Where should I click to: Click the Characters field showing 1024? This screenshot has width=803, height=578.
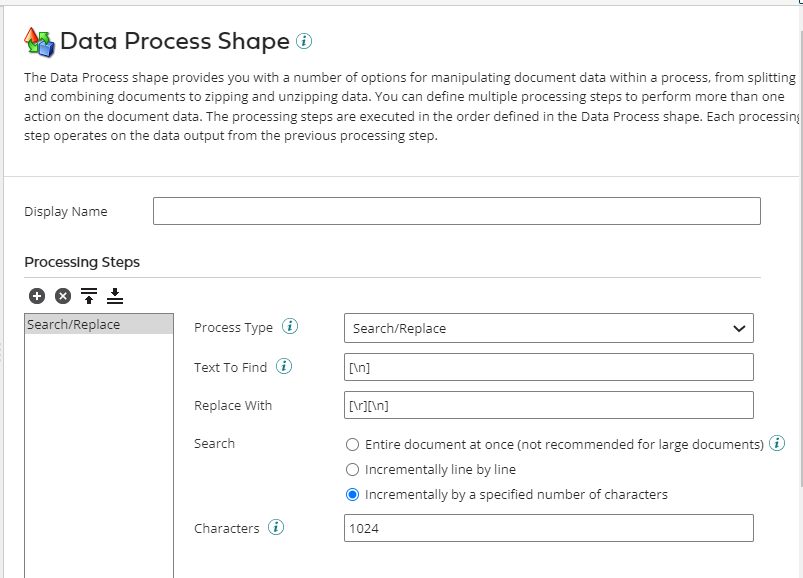[548, 528]
